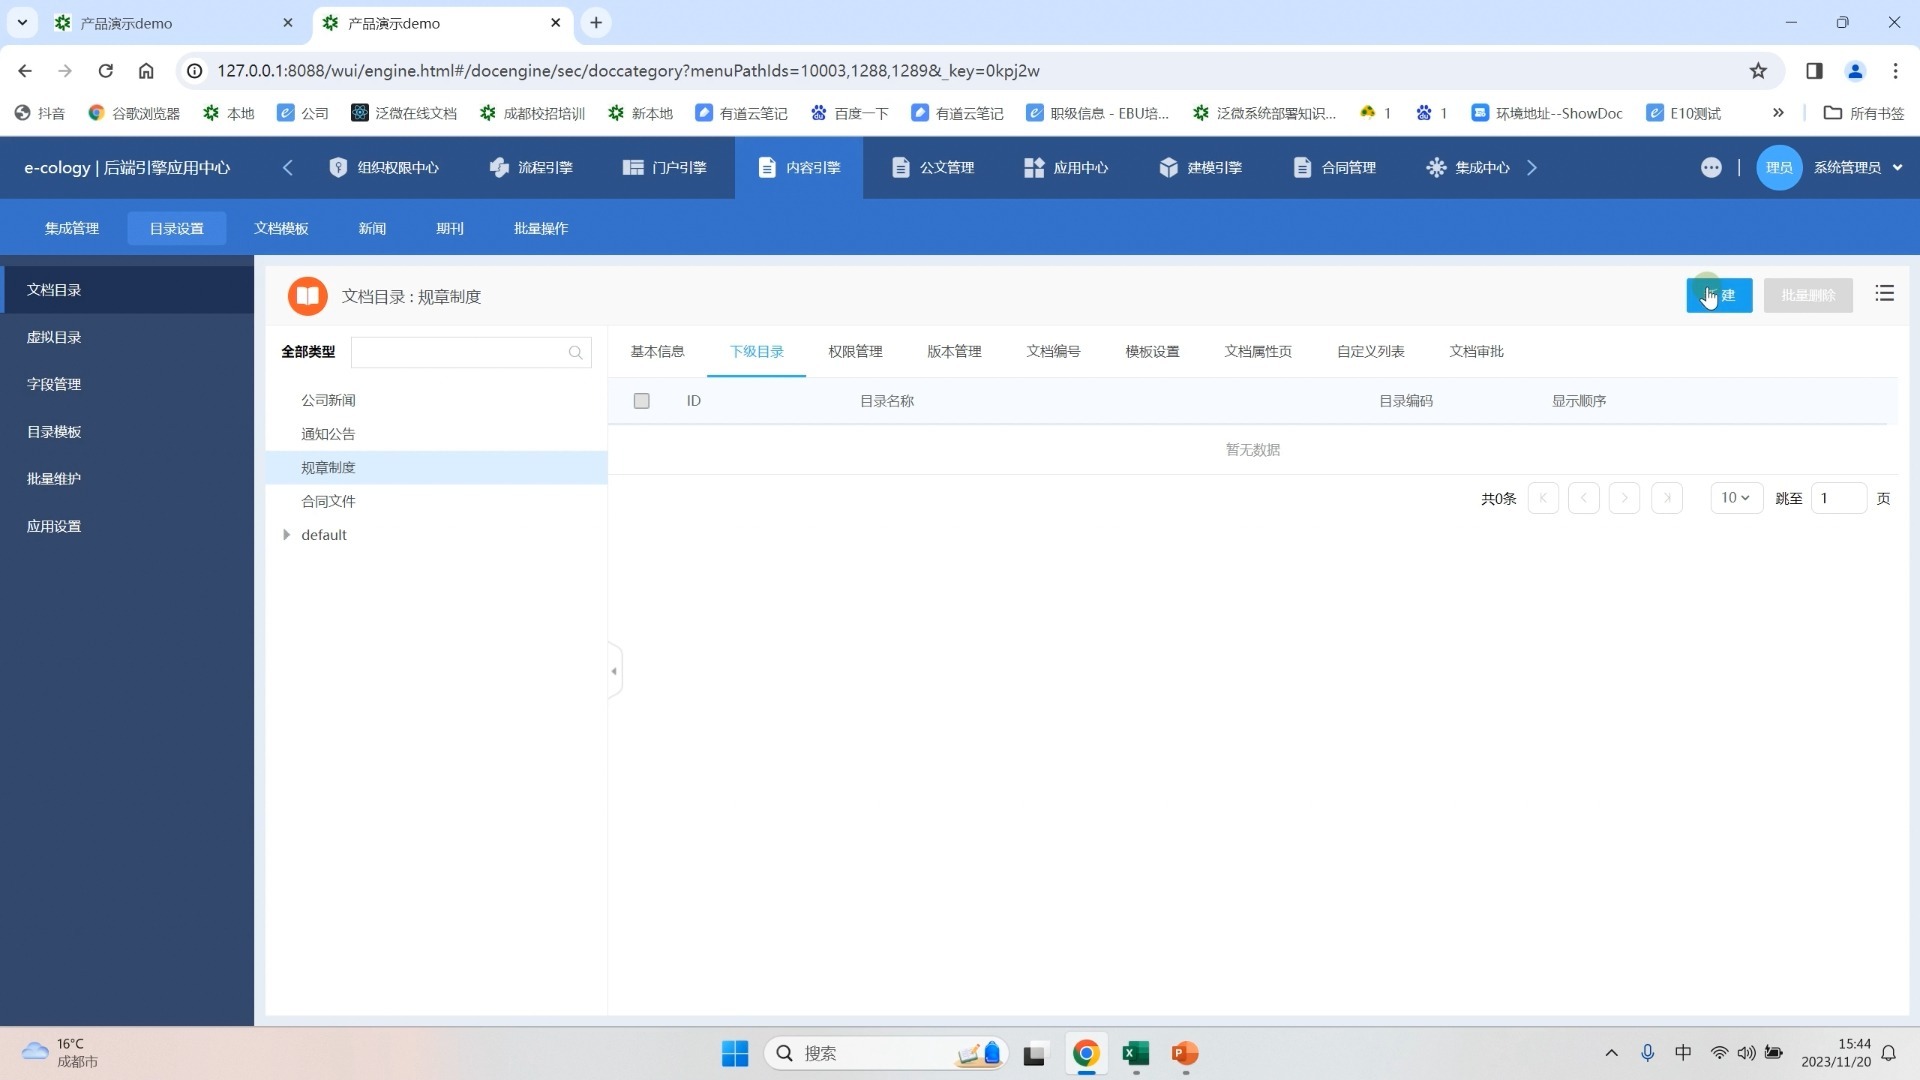The height and width of the screenshot is (1080, 1920).
Task: Open 虚拟目录 in the left sidebar
Action: pyautogui.click(x=127, y=337)
